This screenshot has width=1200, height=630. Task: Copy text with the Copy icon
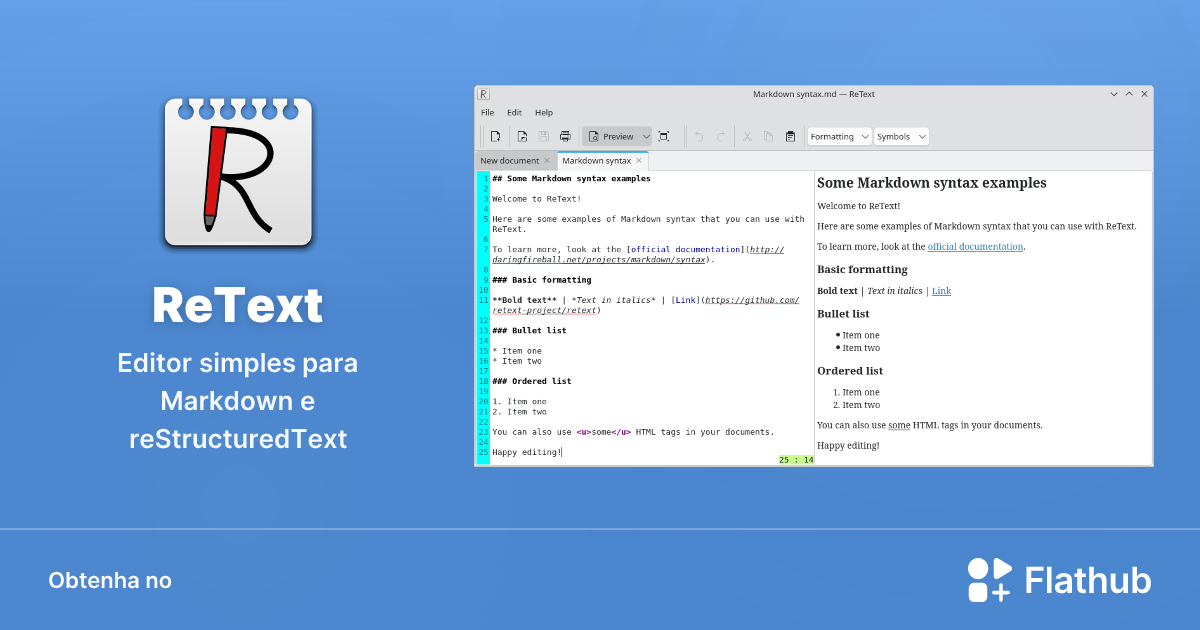coord(767,136)
